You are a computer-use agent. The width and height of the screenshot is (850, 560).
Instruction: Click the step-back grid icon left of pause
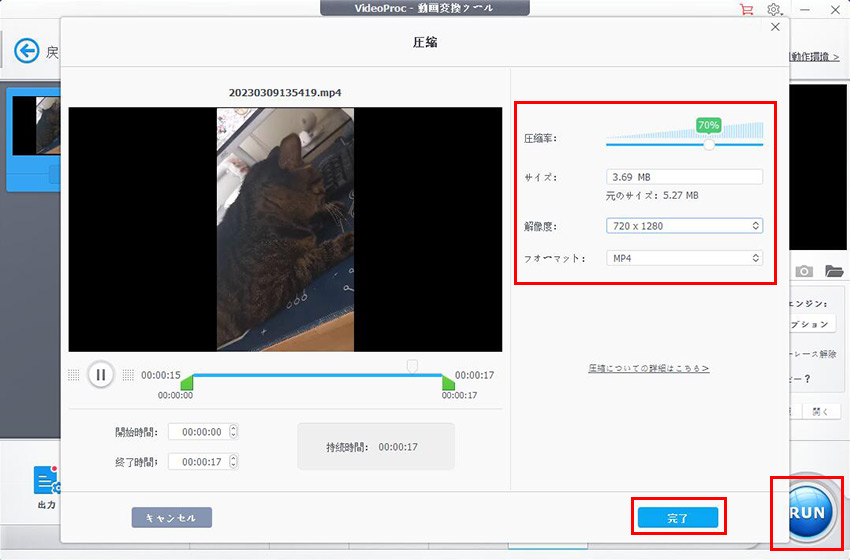(74, 375)
